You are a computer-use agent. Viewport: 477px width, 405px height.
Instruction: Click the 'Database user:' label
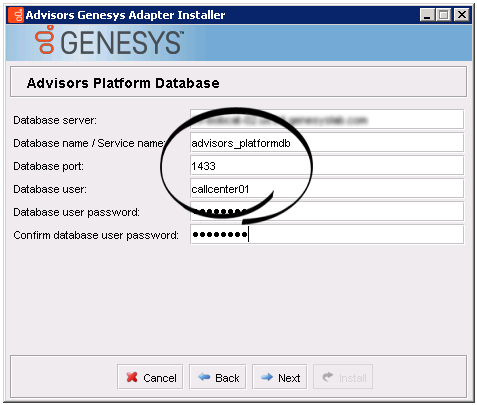[50, 189]
